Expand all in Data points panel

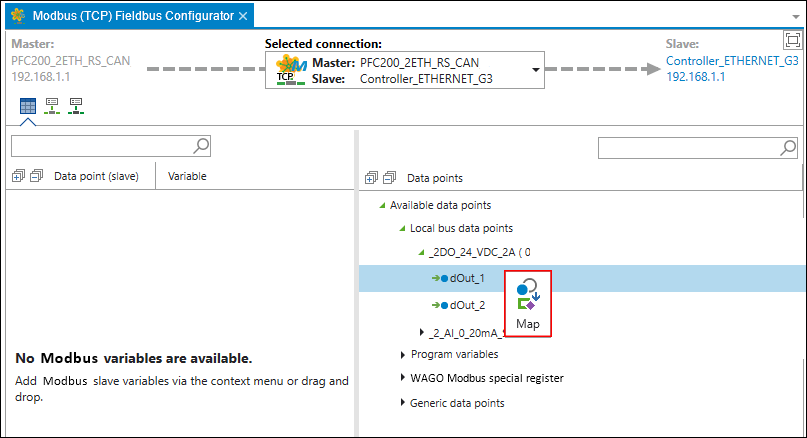pyautogui.click(x=371, y=178)
